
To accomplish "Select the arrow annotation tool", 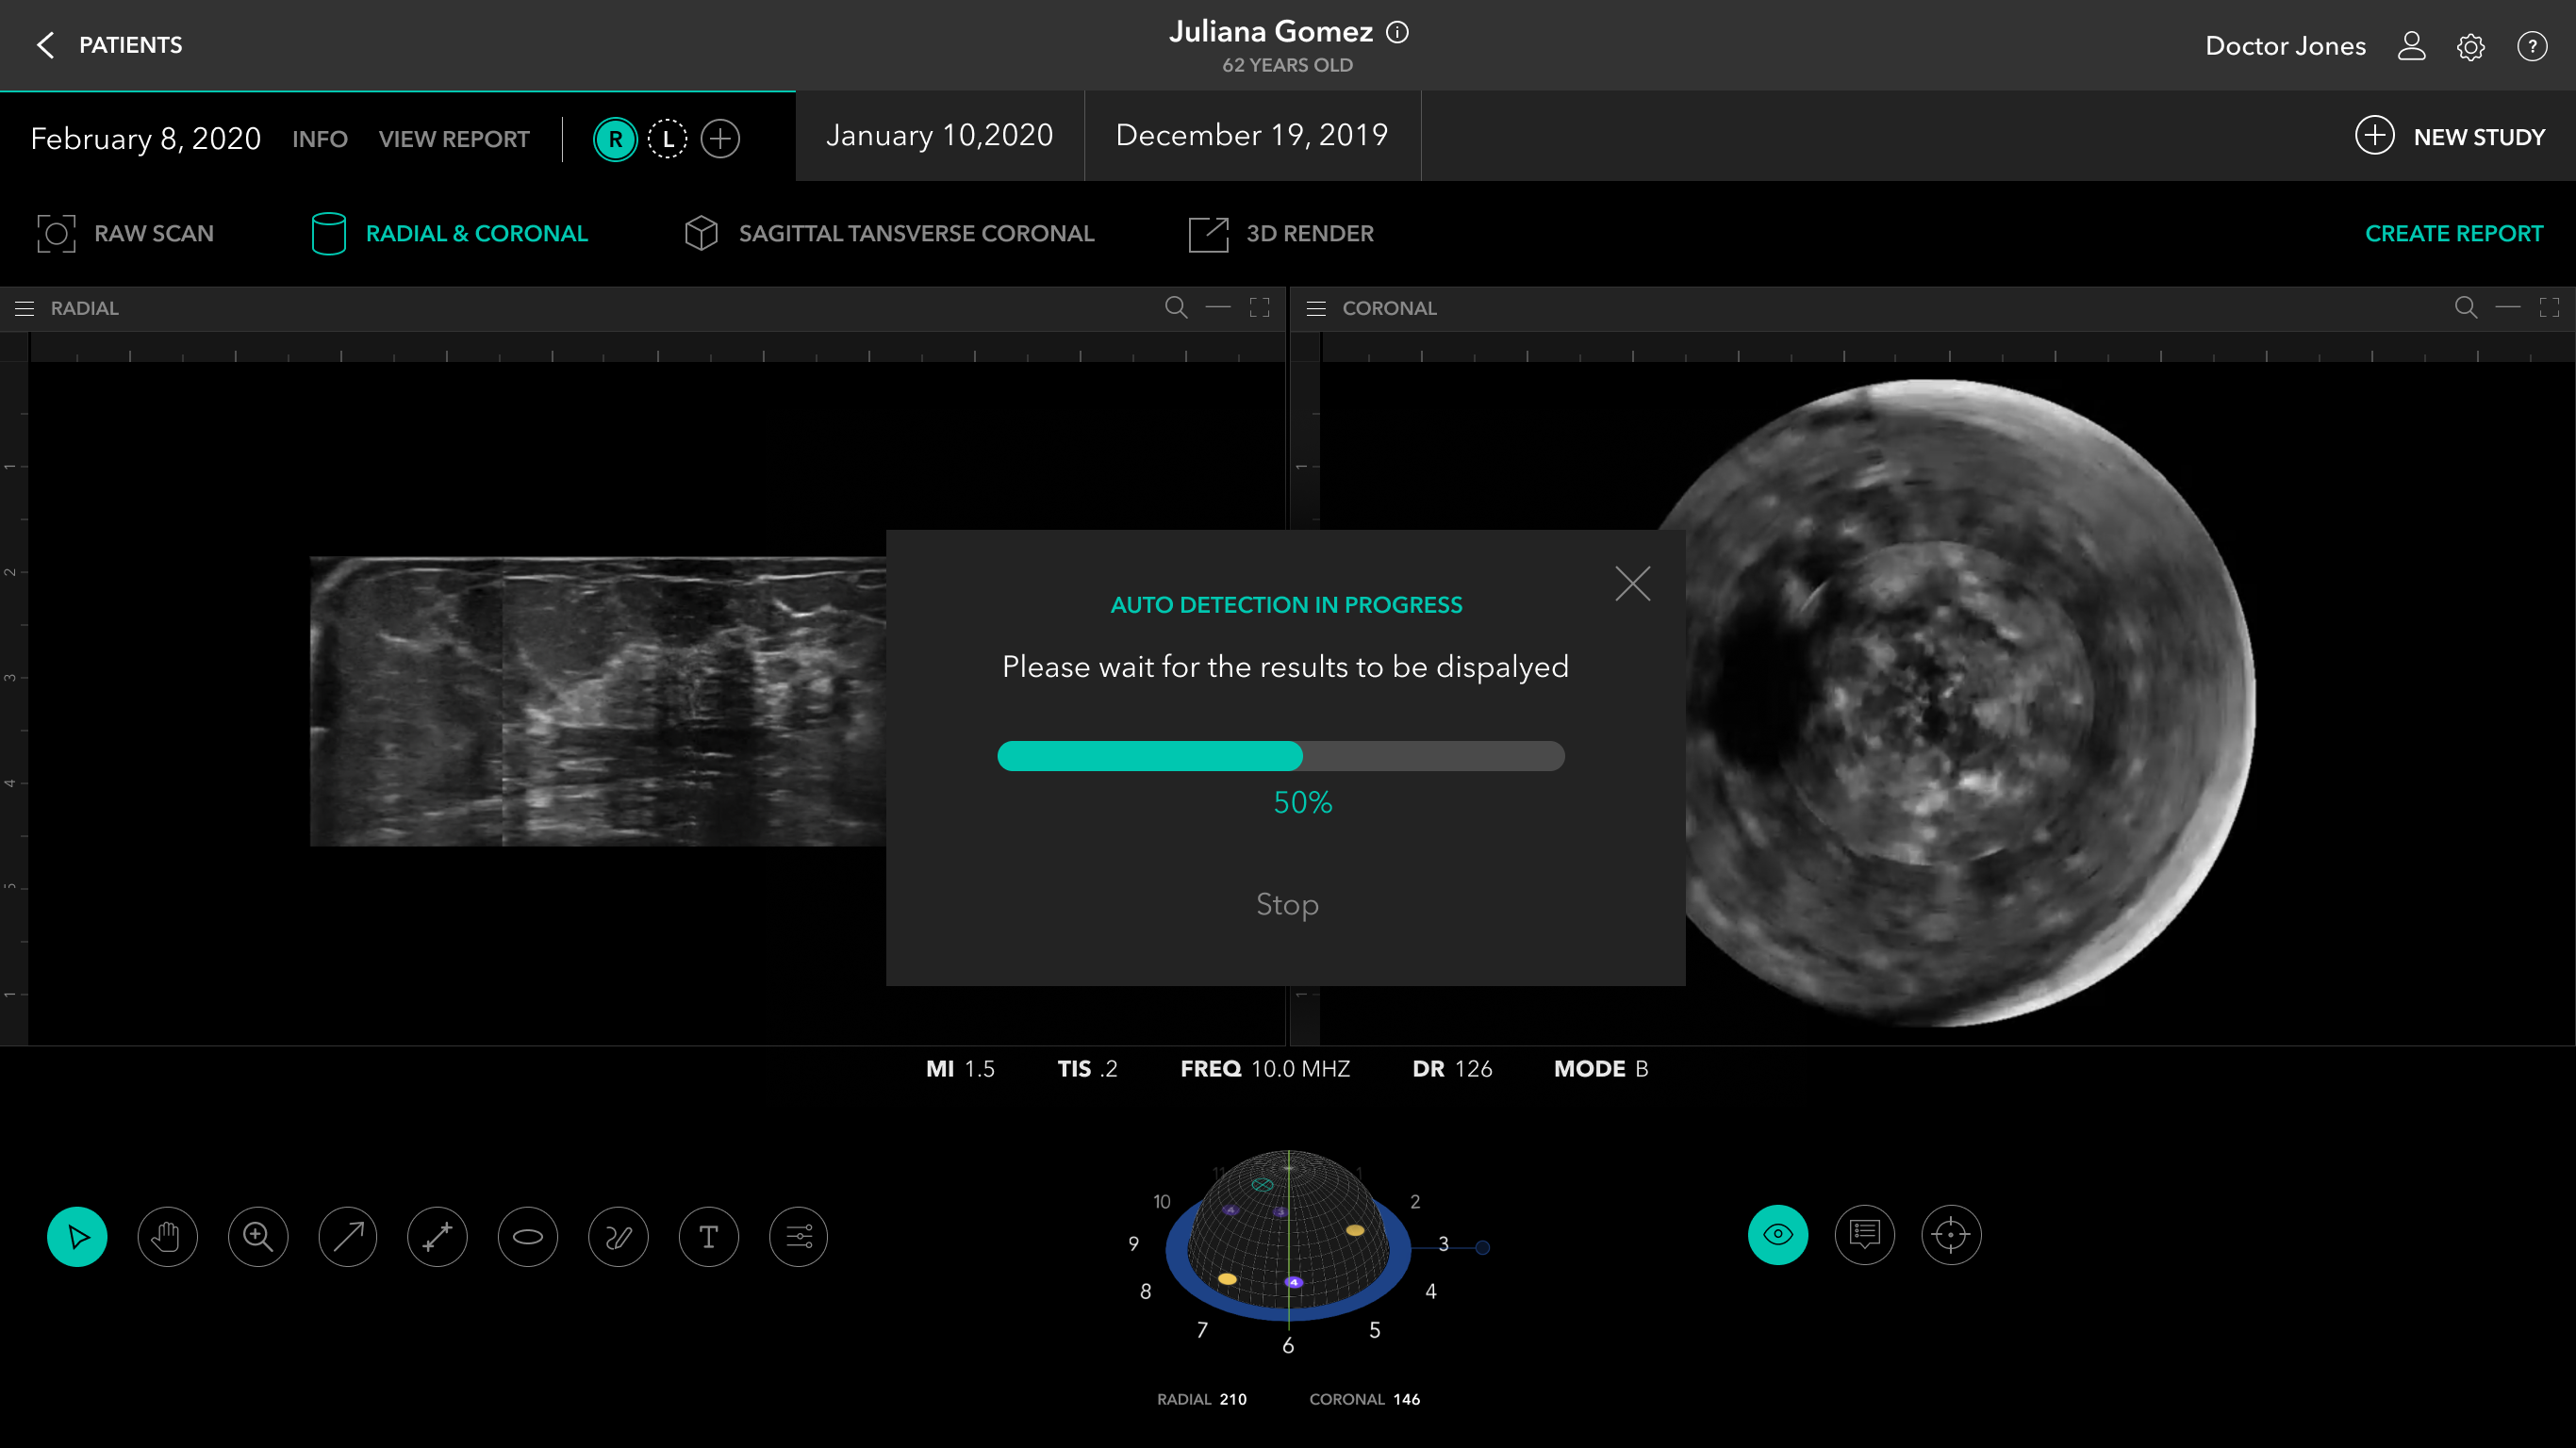I will tap(348, 1237).
